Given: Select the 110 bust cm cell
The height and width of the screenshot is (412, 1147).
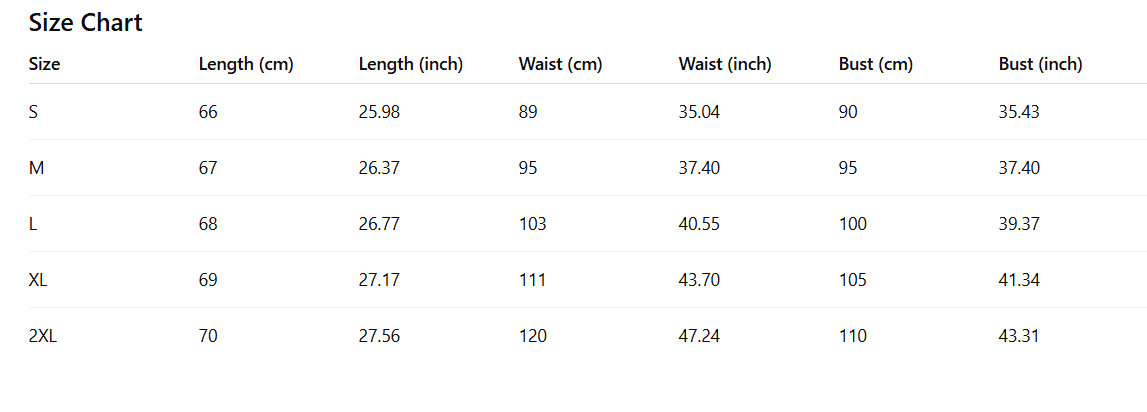Looking at the screenshot, I should [853, 336].
